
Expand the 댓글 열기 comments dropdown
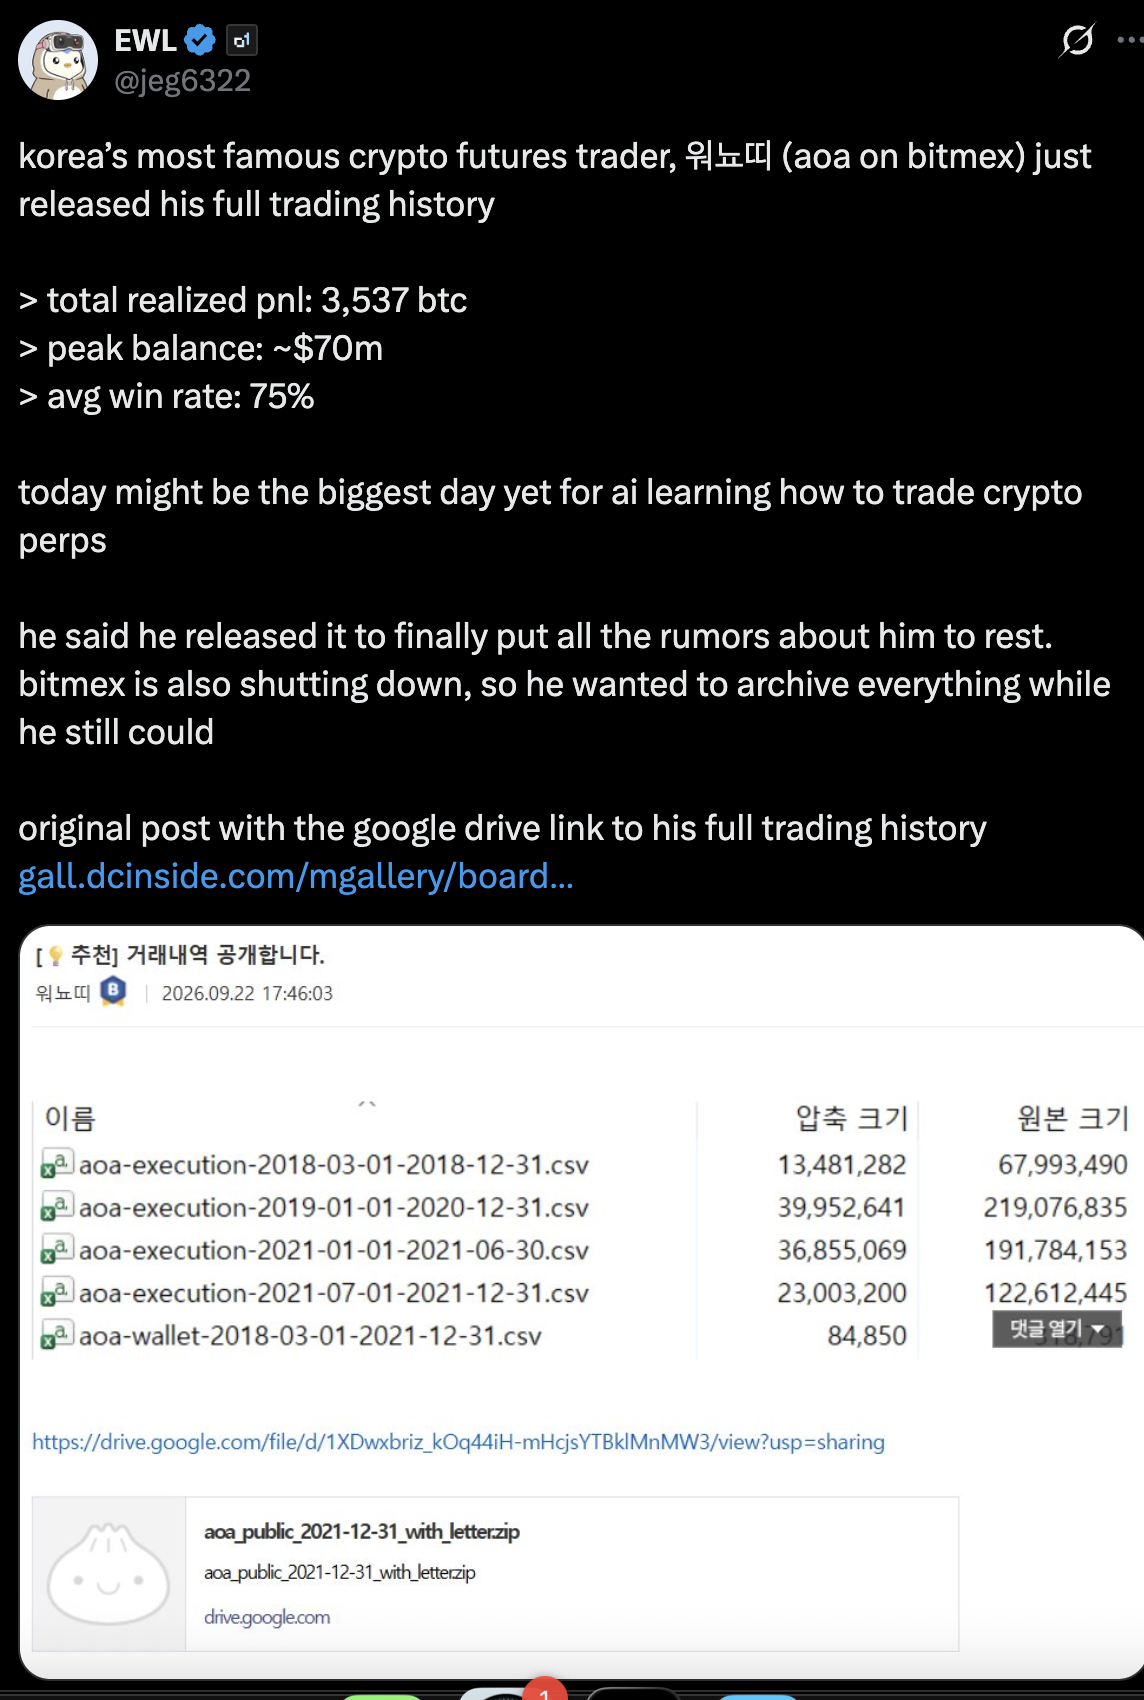(1057, 1329)
